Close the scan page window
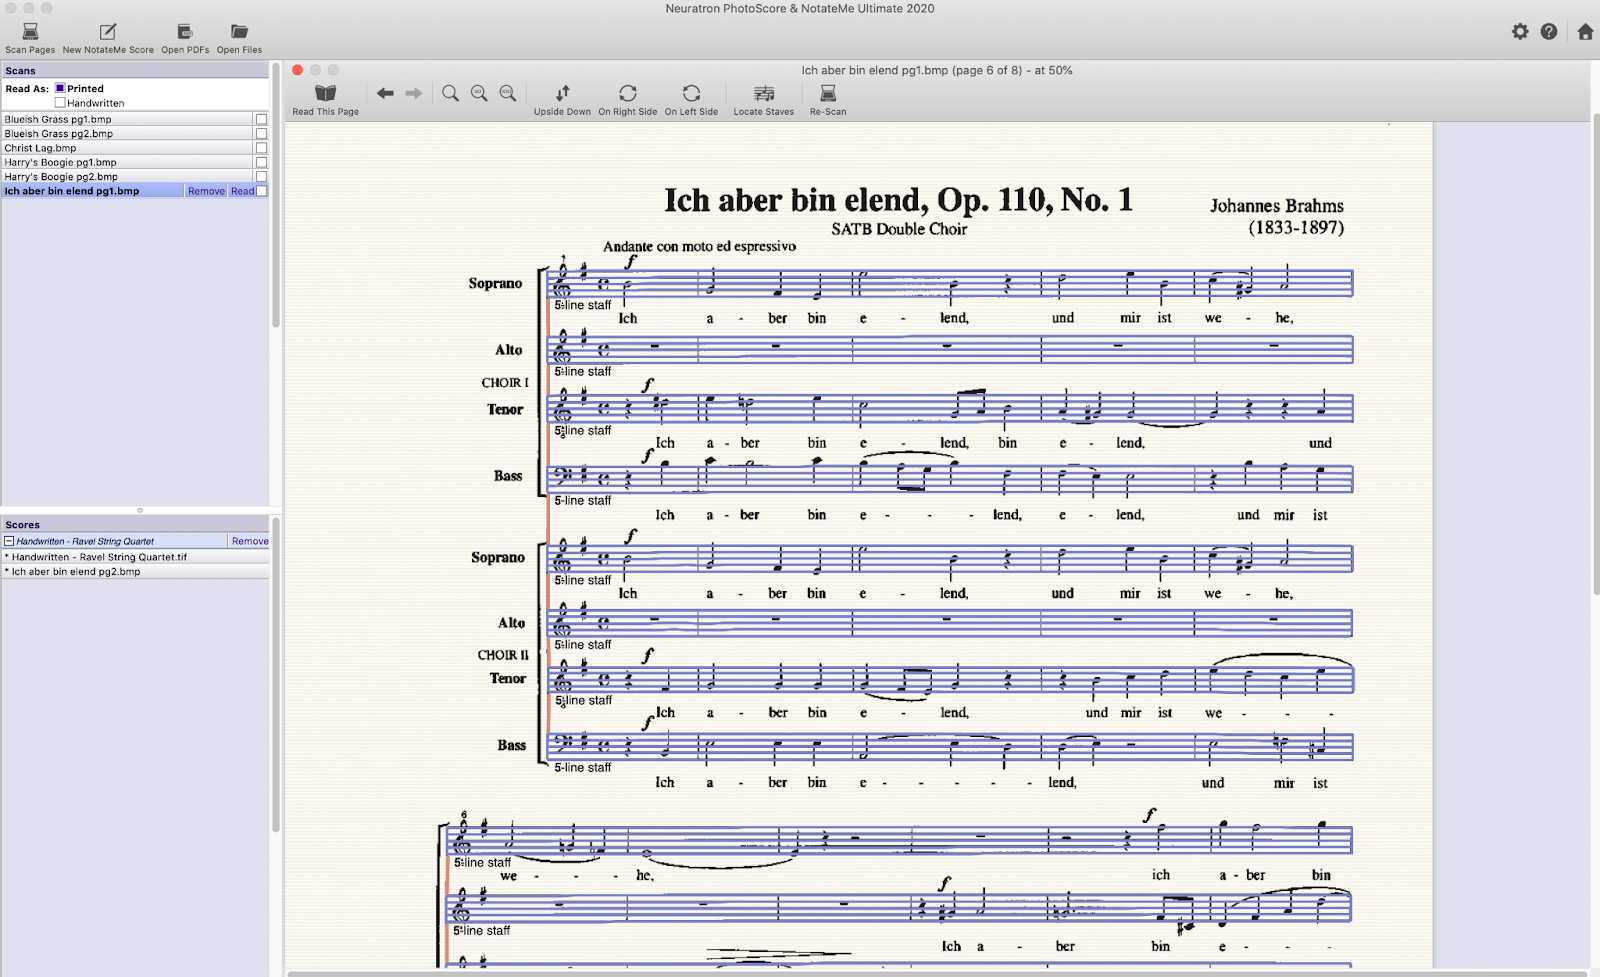The width and height of the screenshot is (1600, 977). [x=297, y=70]
